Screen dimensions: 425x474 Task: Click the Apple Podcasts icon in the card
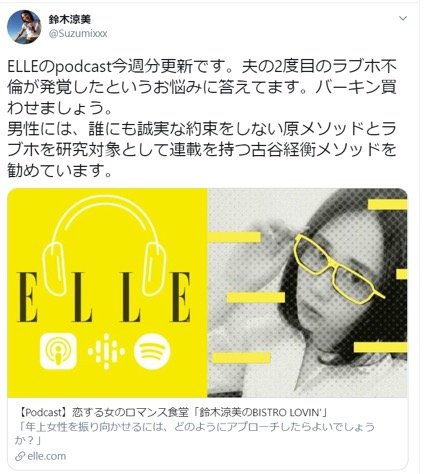click(x=58, y=351)
